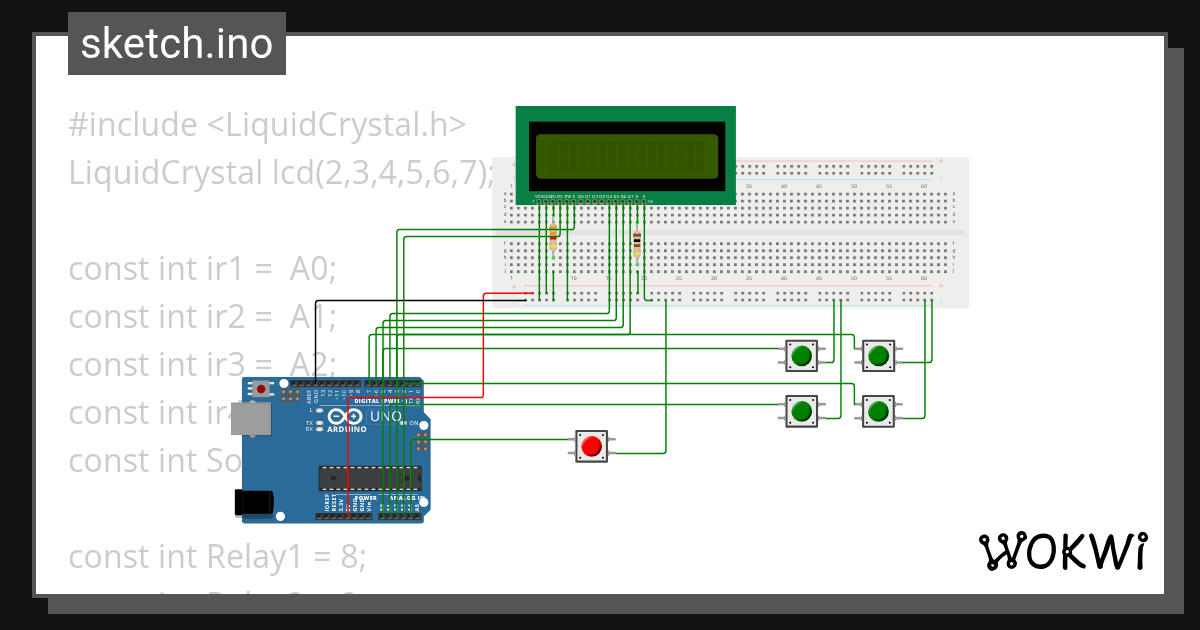Viewport: 1200px width, 630px height.
Task: Select the Arduino USB port
Action: [250, 421]
